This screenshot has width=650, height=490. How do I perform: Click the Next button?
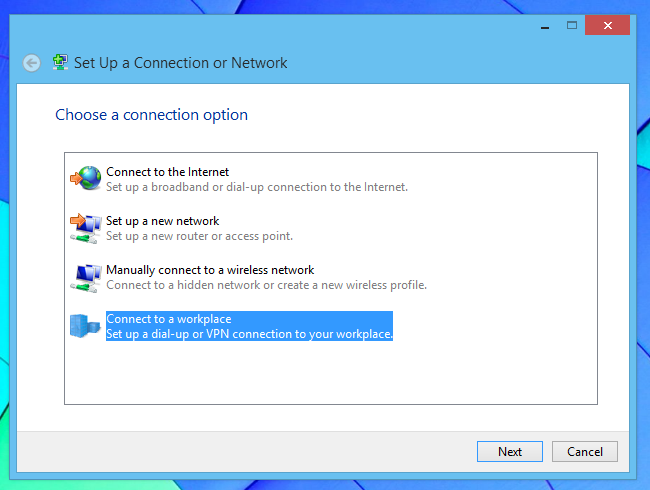pyautogui.click(x=509, y=451)
